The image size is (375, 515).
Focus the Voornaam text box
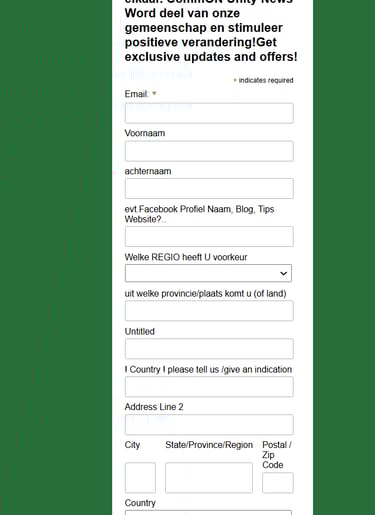209,151
